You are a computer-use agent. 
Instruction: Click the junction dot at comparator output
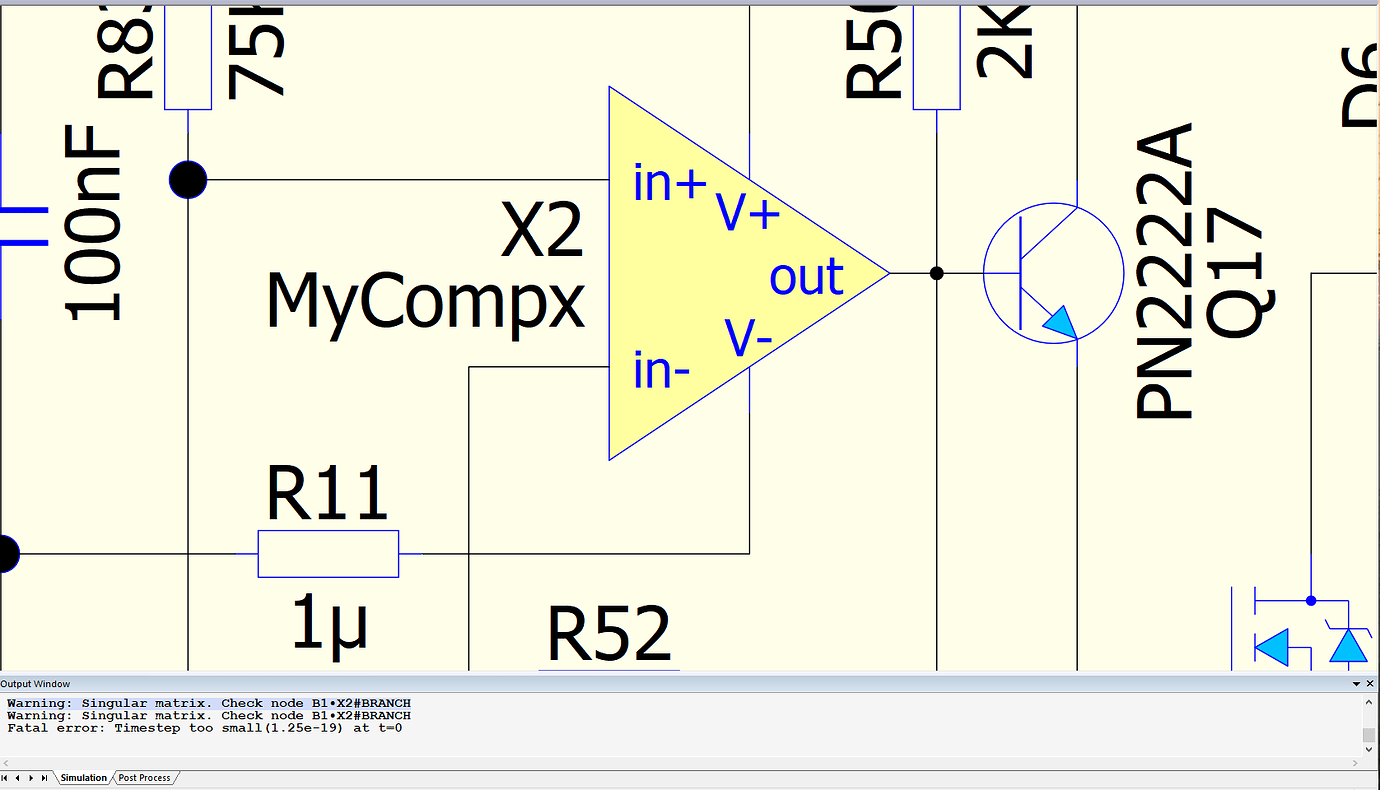936,273
